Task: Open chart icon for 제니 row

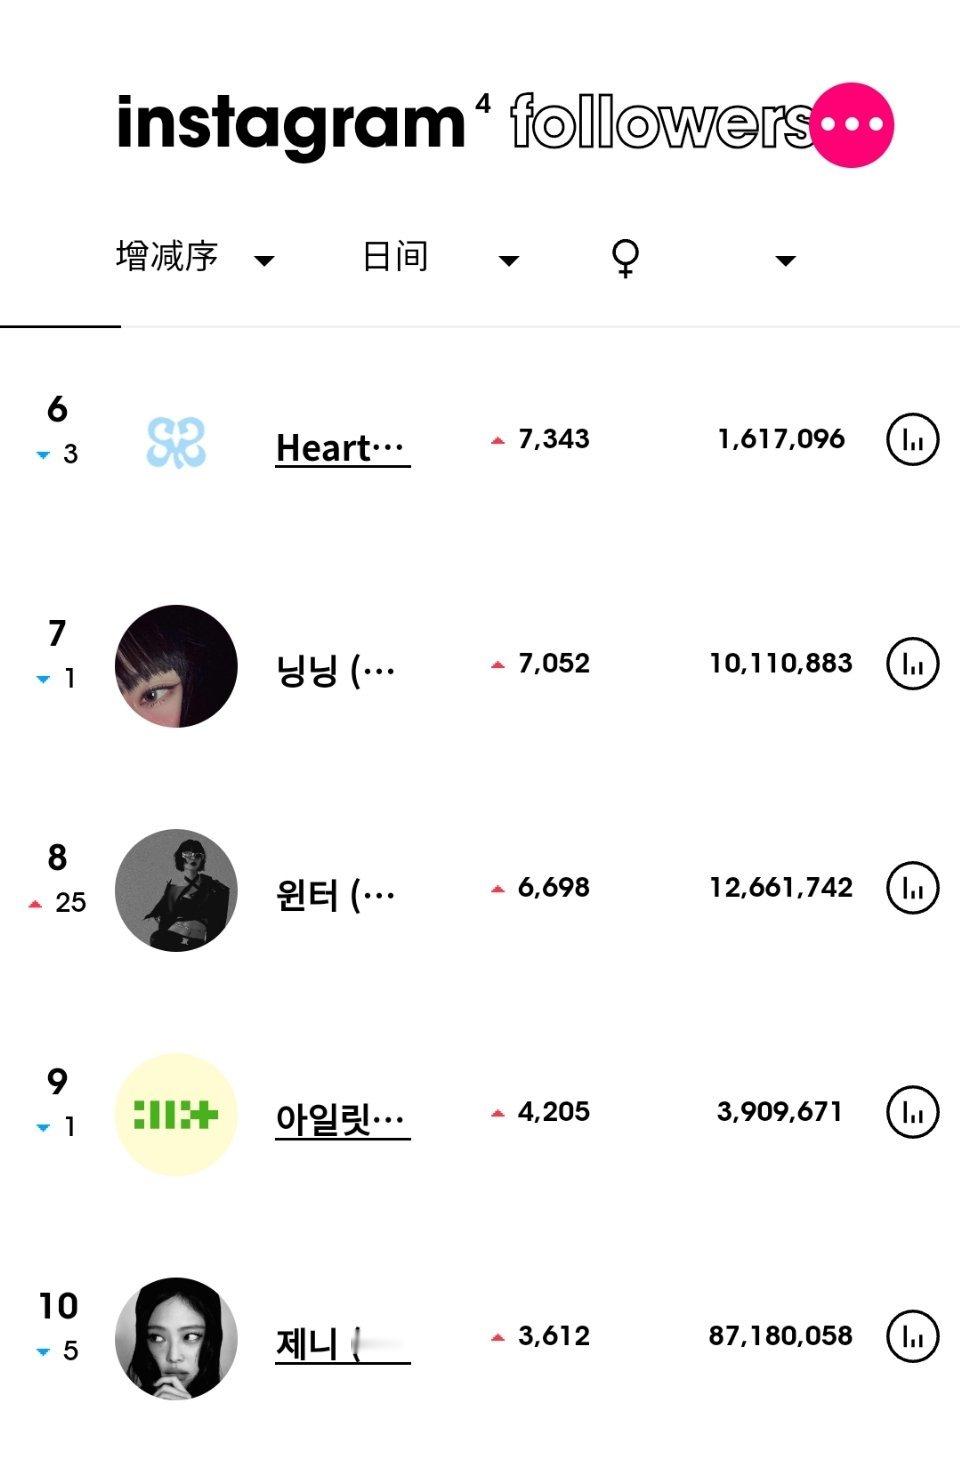Action: point(912,1336)
